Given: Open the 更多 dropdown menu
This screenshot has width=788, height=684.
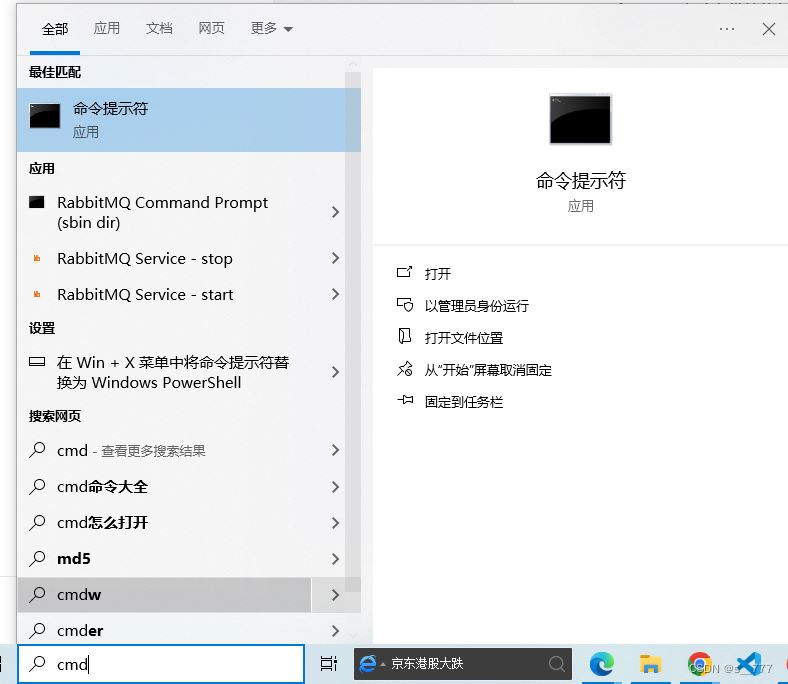Looking at the screenshot, I should pyautogui.click(x=271, y=29).
